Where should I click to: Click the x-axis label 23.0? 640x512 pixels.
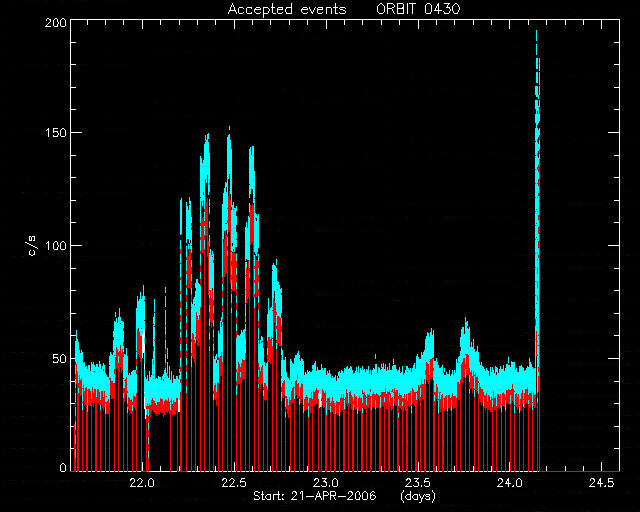[x=326, y=483]
